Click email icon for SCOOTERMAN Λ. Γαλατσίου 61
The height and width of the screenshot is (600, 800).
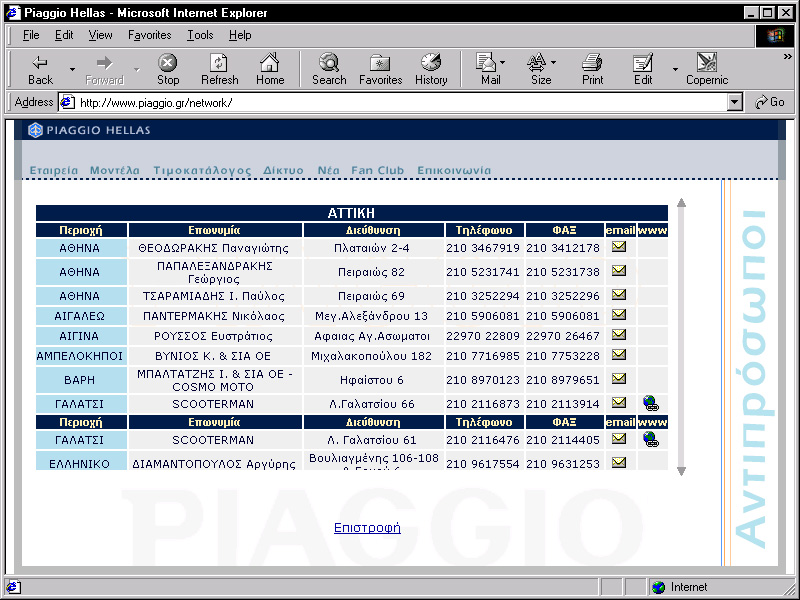[x=619, y=439]
